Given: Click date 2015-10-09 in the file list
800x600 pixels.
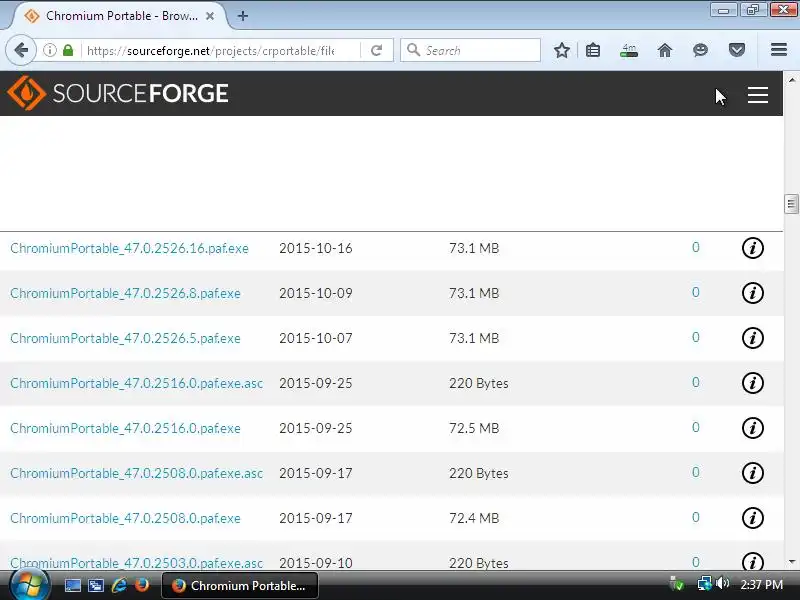Looking at the screenshot, I should 315,293.
